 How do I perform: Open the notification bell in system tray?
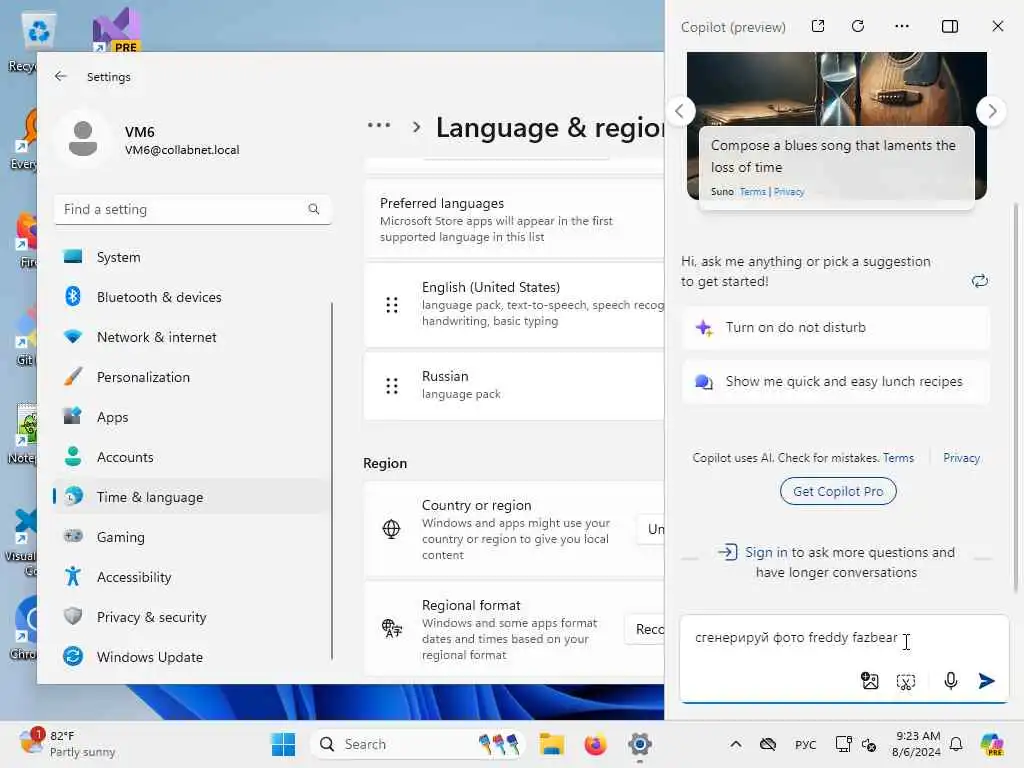(x=956, y=744)
